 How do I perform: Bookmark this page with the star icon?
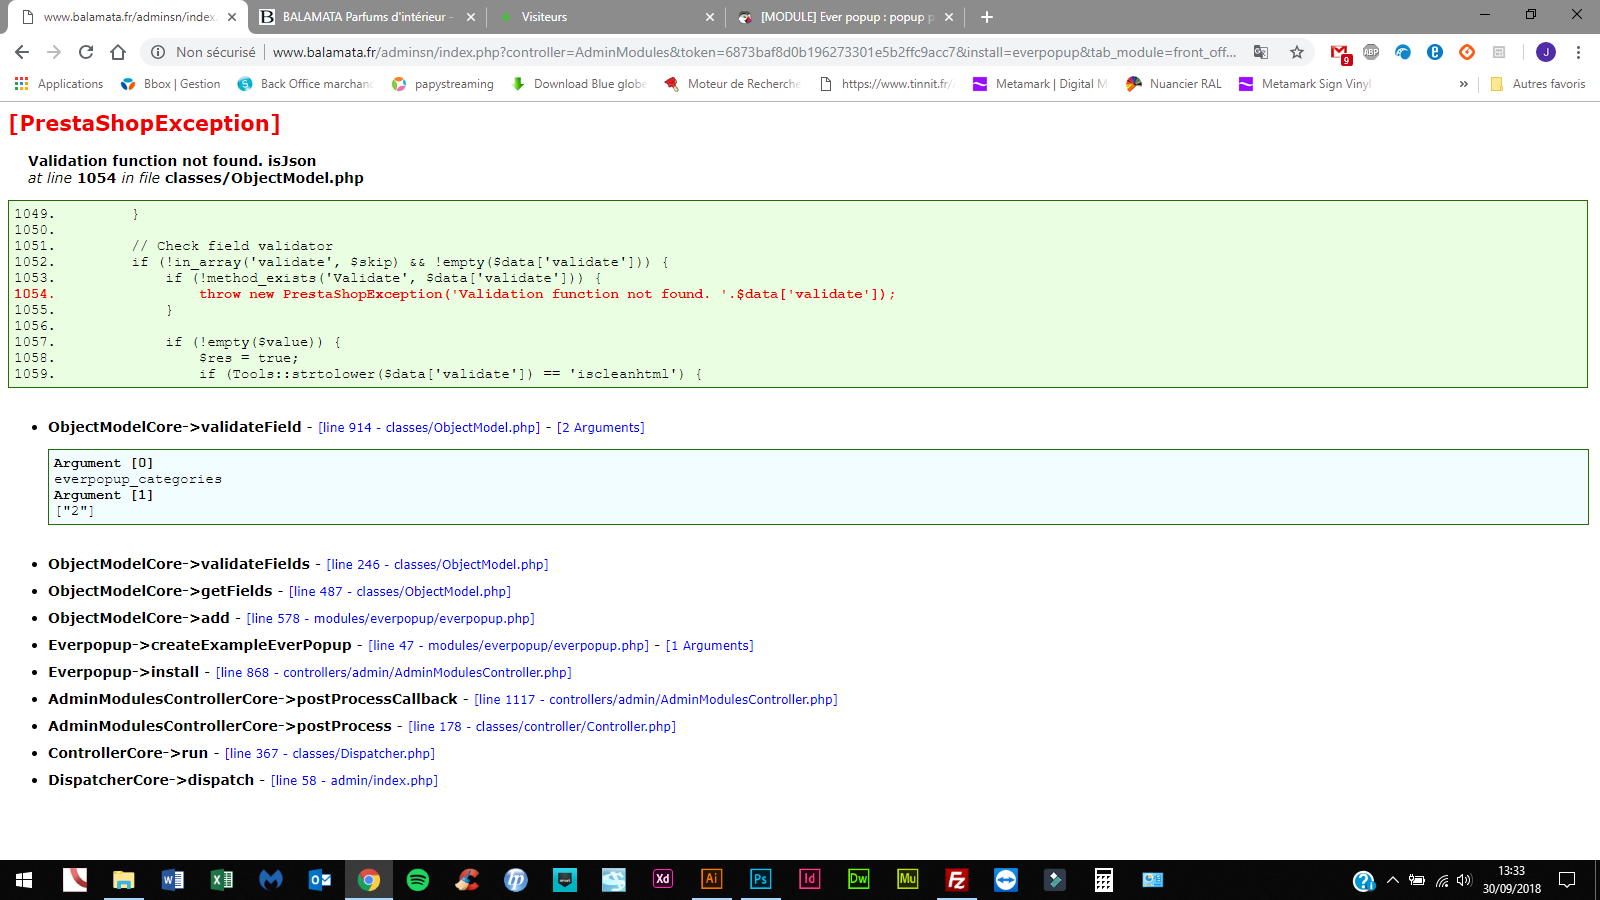pos(1297,52)
